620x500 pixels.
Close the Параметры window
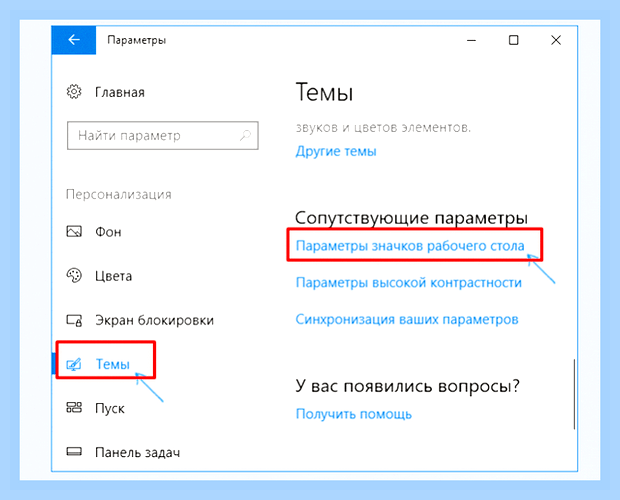coord(556,40)
